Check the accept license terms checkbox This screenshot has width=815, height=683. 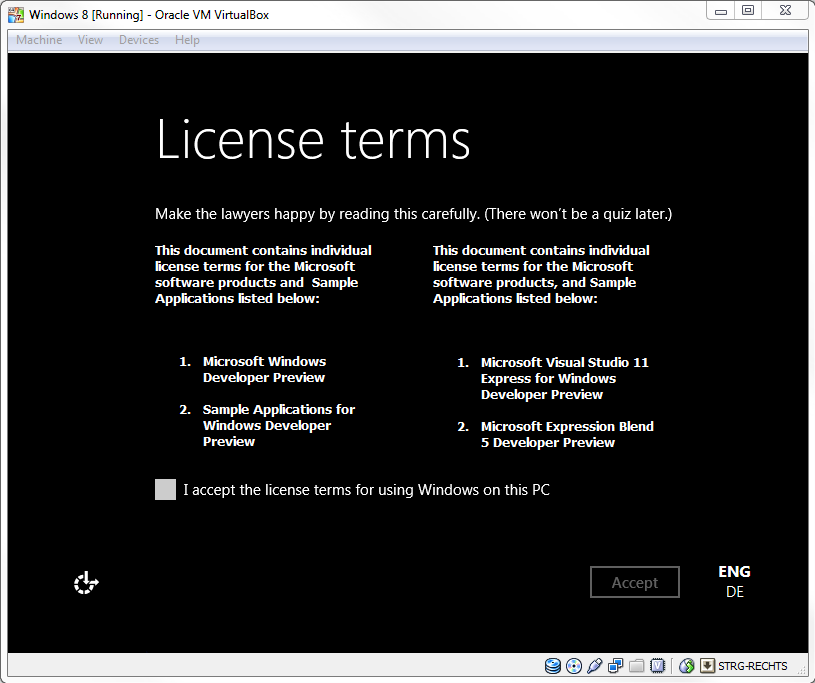tap(166, 489)
